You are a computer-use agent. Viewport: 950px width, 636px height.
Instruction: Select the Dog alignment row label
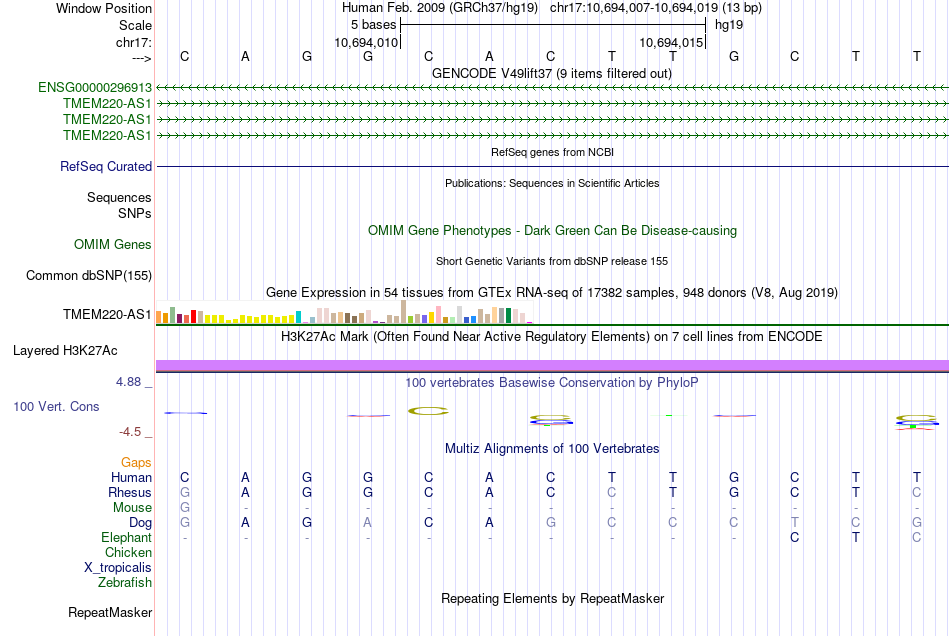(140, 522)
